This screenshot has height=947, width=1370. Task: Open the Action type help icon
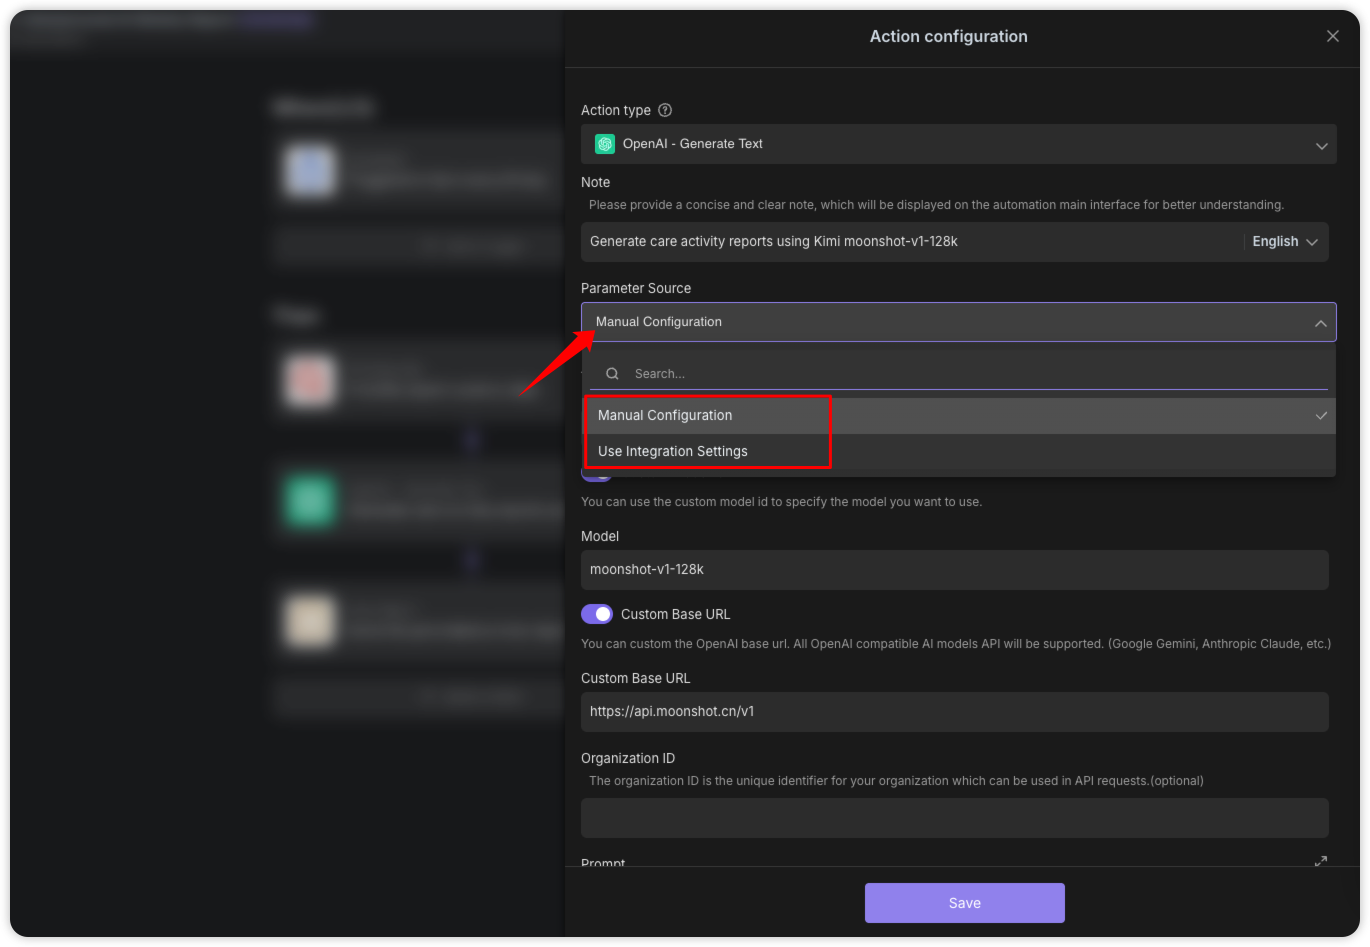[x=665, y=110]
